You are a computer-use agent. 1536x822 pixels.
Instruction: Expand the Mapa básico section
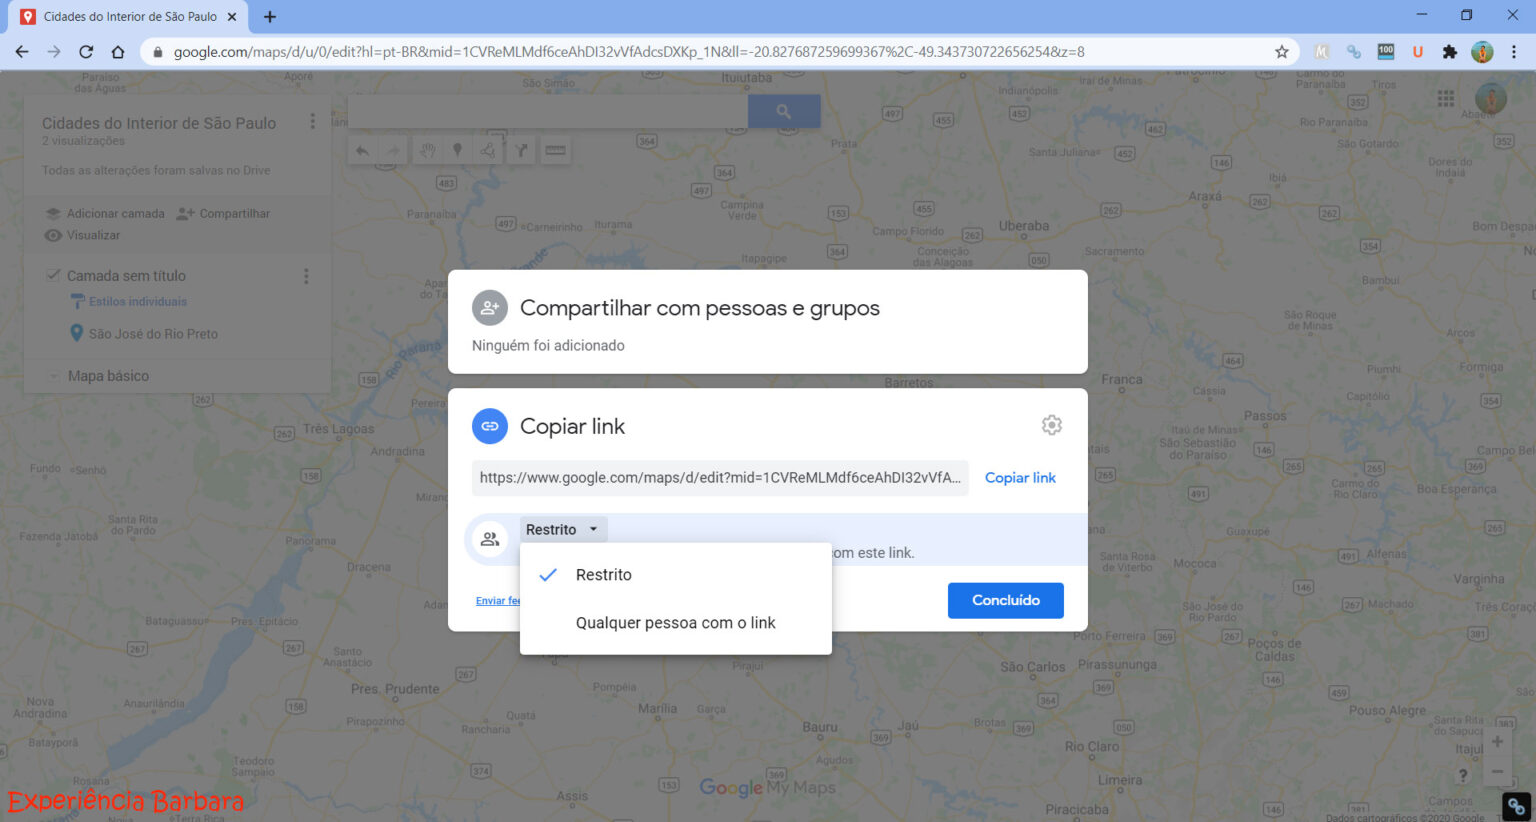click(55, 375)
